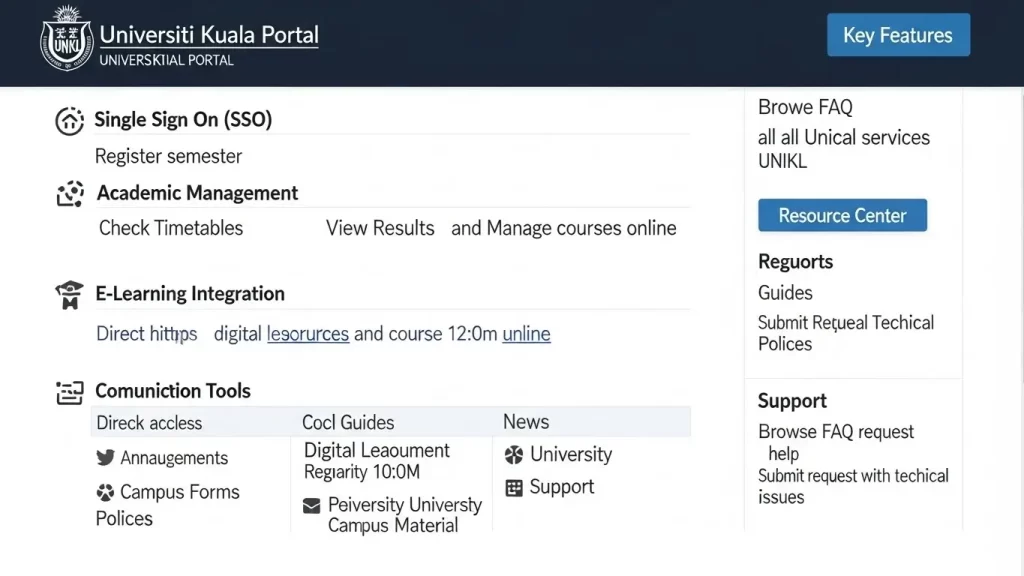This screenshot has width=1024, height=576.
Task: Select the Cocl Guides column header
Action: [x=348, y=423]
